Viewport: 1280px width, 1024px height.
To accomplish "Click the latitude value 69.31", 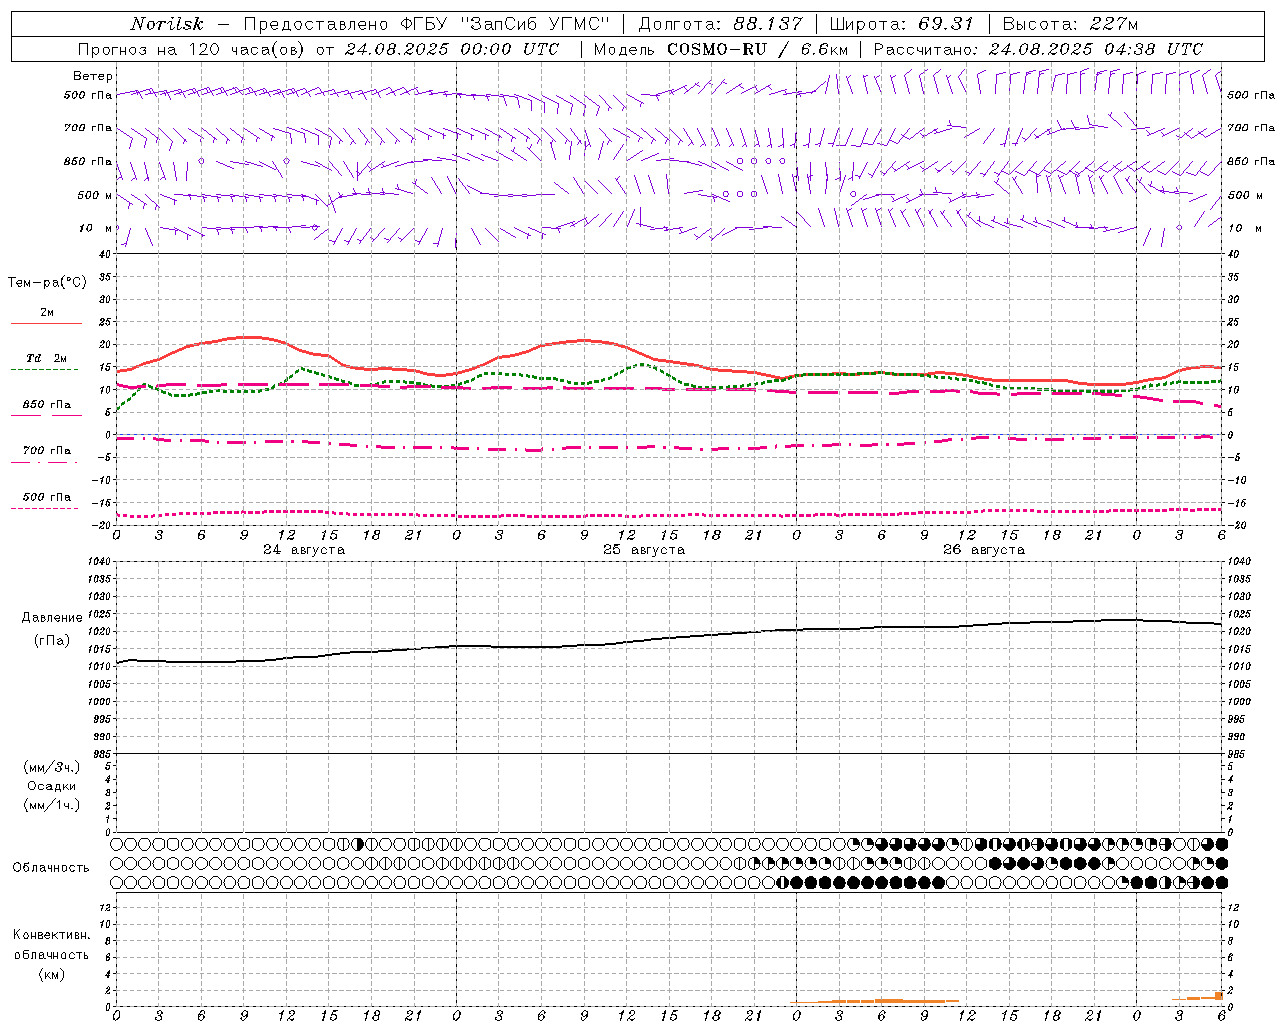I will [x=946, y=24].
